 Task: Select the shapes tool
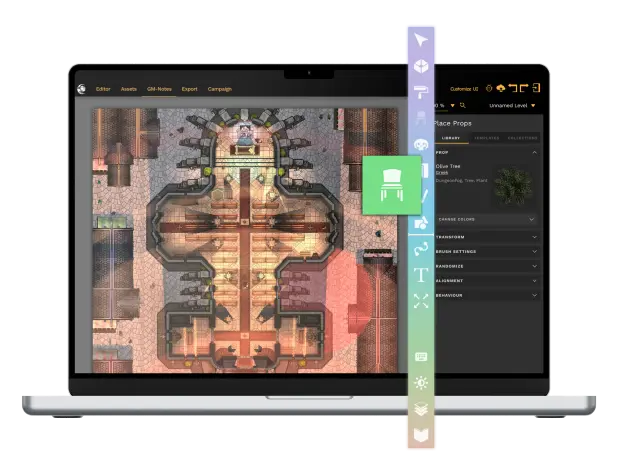[x=421, y=223]
